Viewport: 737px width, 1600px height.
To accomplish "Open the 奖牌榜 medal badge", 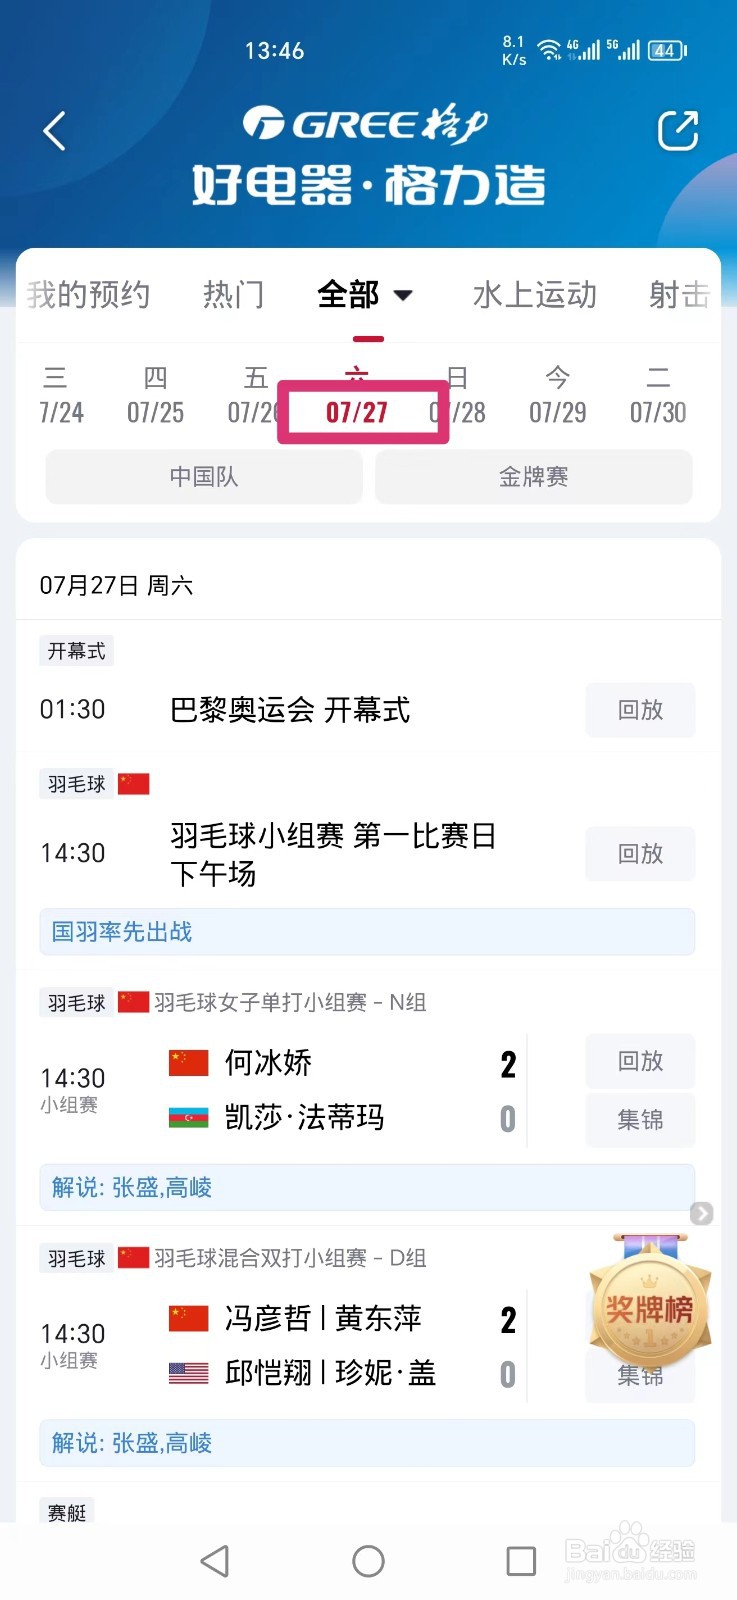I will [649, 1303].
